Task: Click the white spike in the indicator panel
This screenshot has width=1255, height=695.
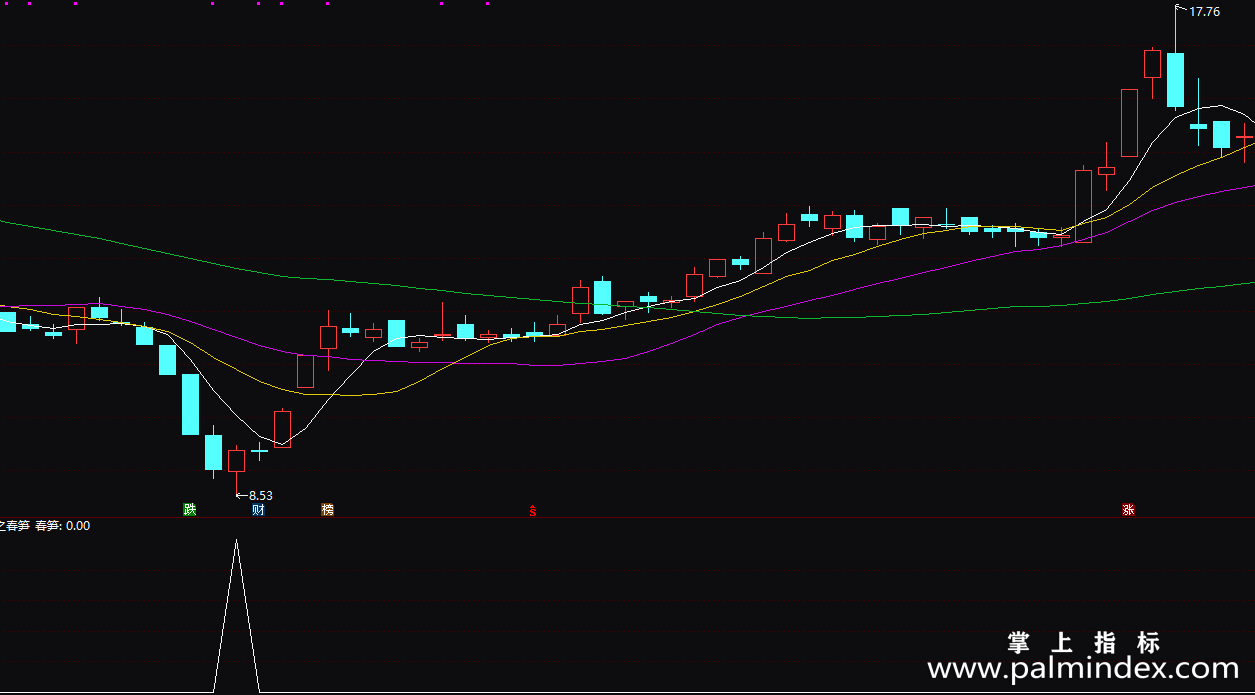Action: [237, 615]
